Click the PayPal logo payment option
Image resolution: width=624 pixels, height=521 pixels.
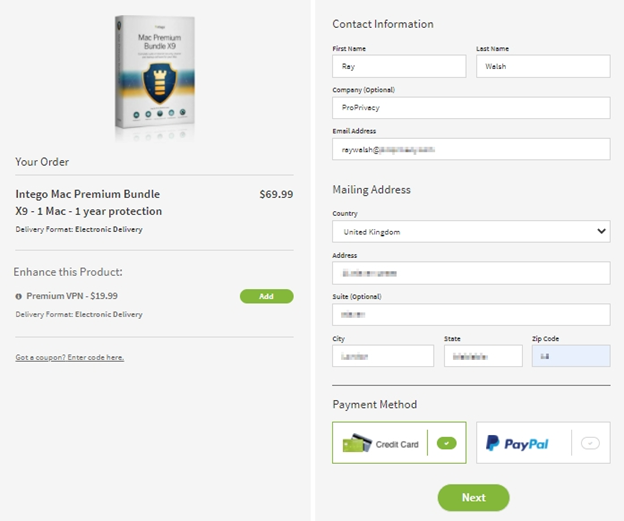pyautogui.click(x=517, y=443)
